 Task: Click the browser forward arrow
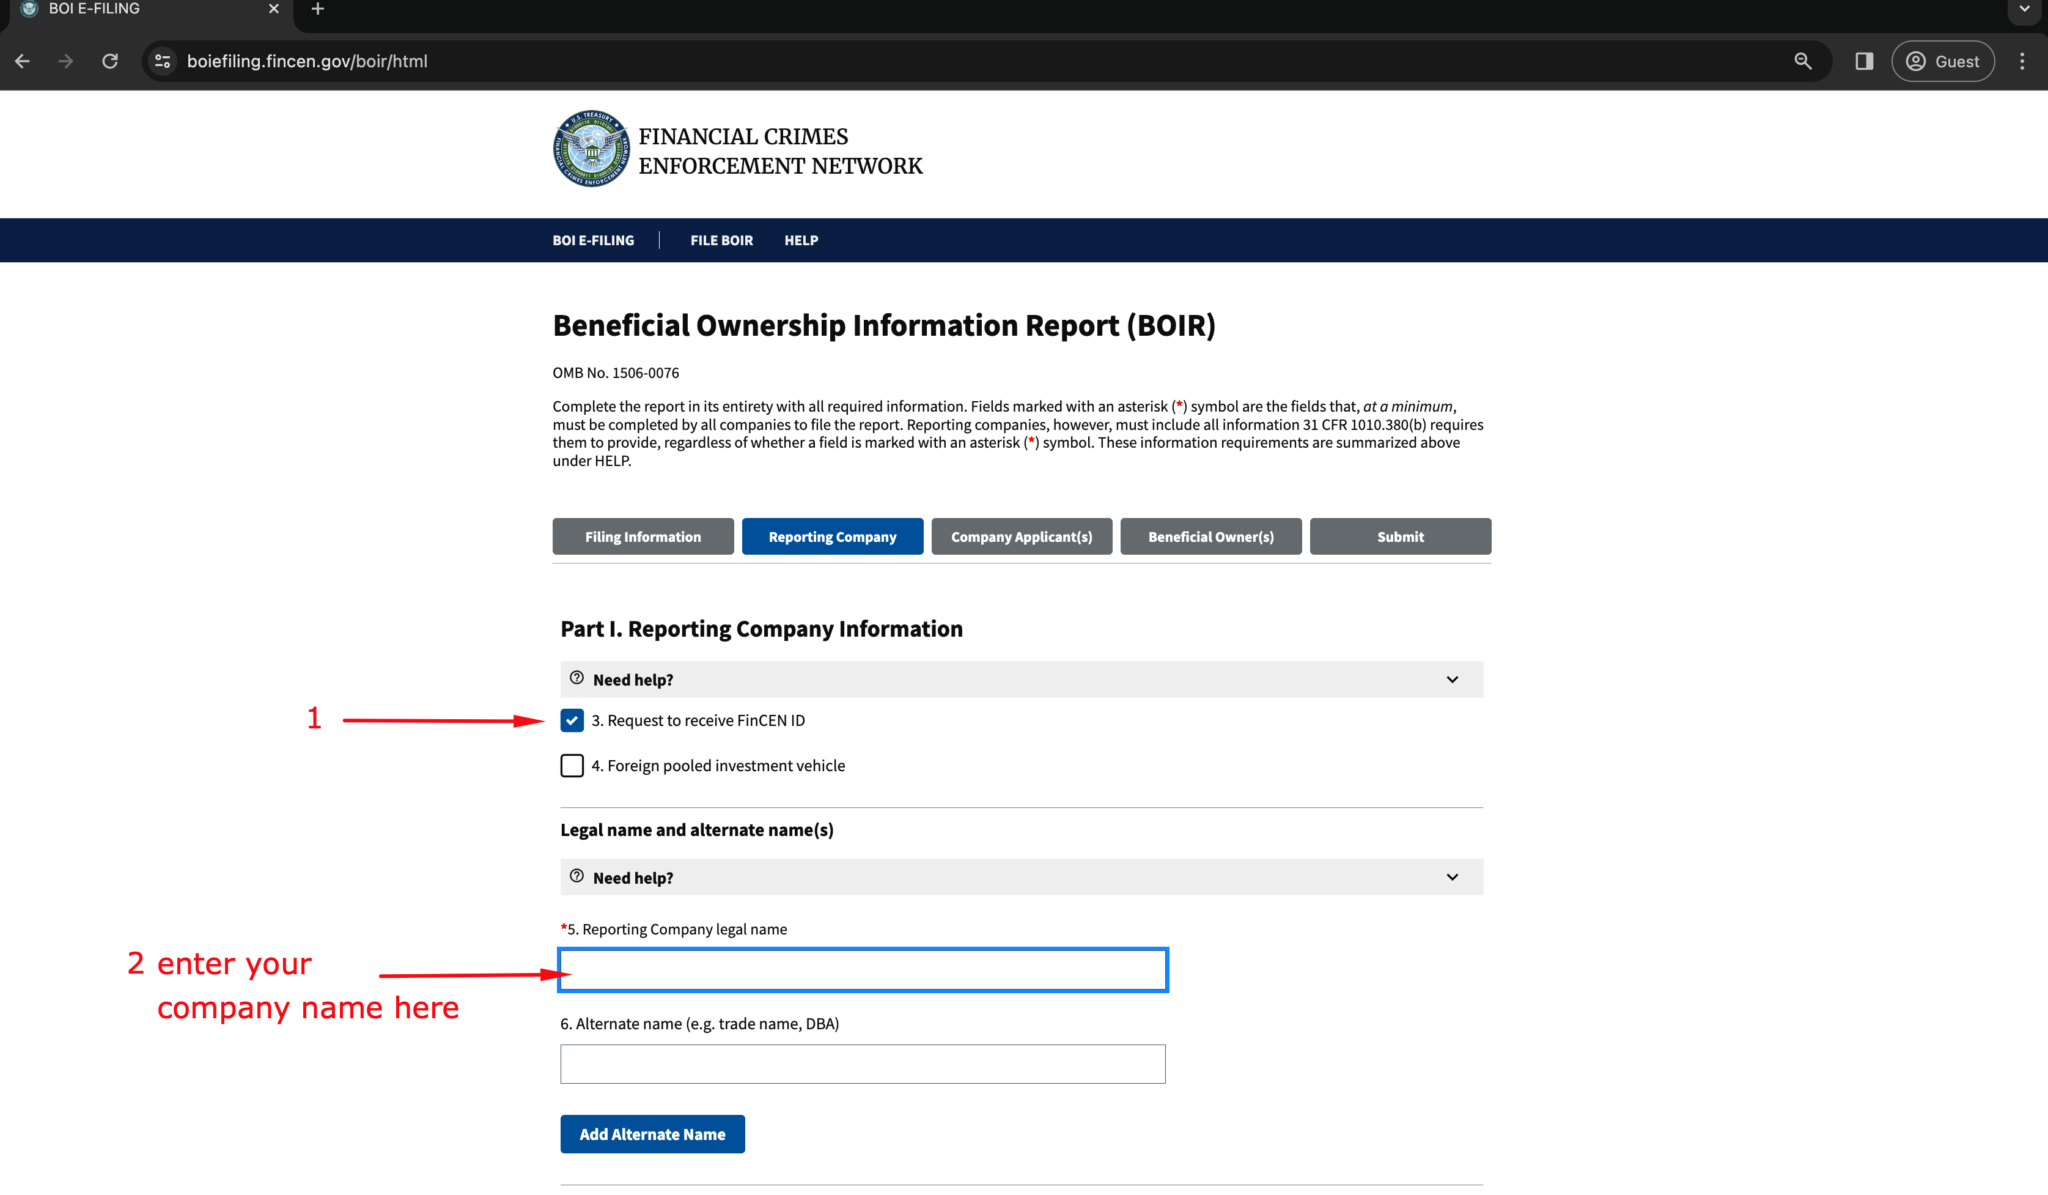tap(66, 61)
